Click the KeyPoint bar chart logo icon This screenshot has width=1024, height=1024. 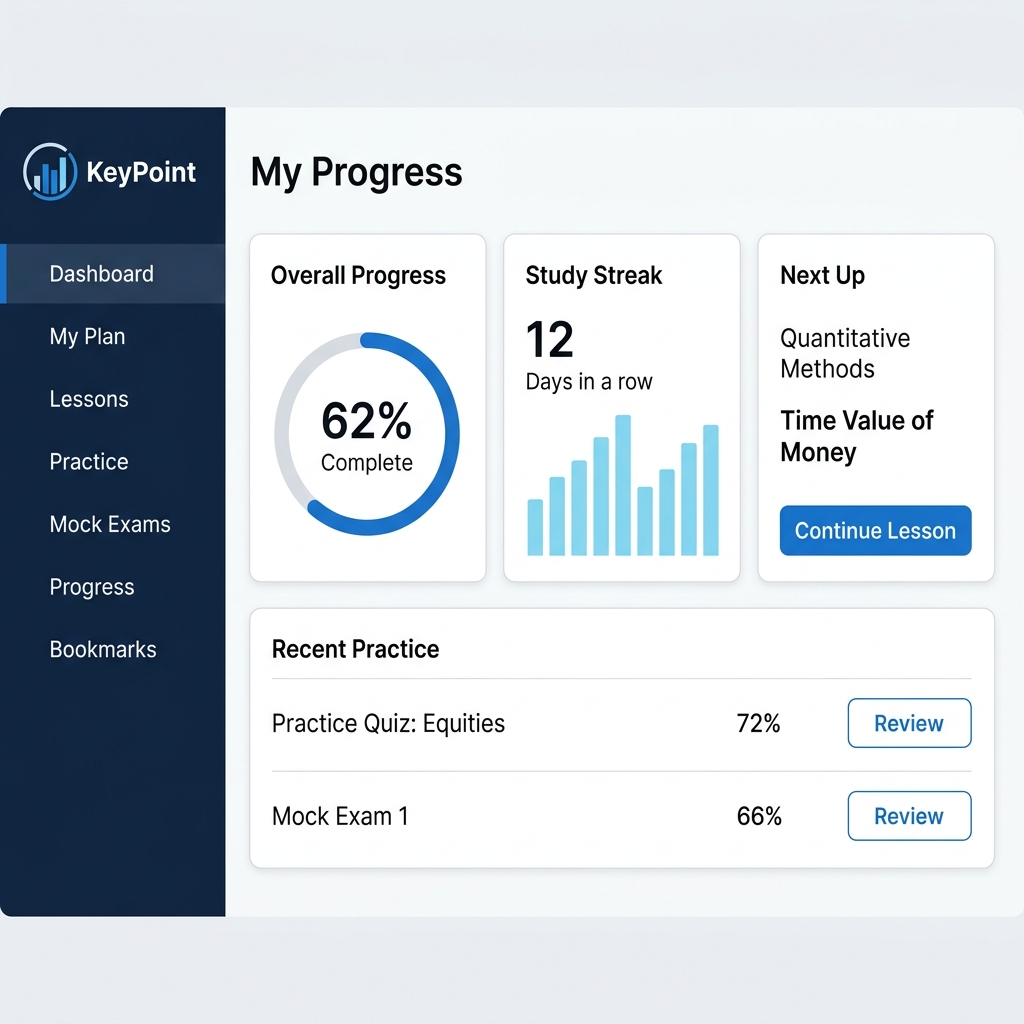[50, 172]
